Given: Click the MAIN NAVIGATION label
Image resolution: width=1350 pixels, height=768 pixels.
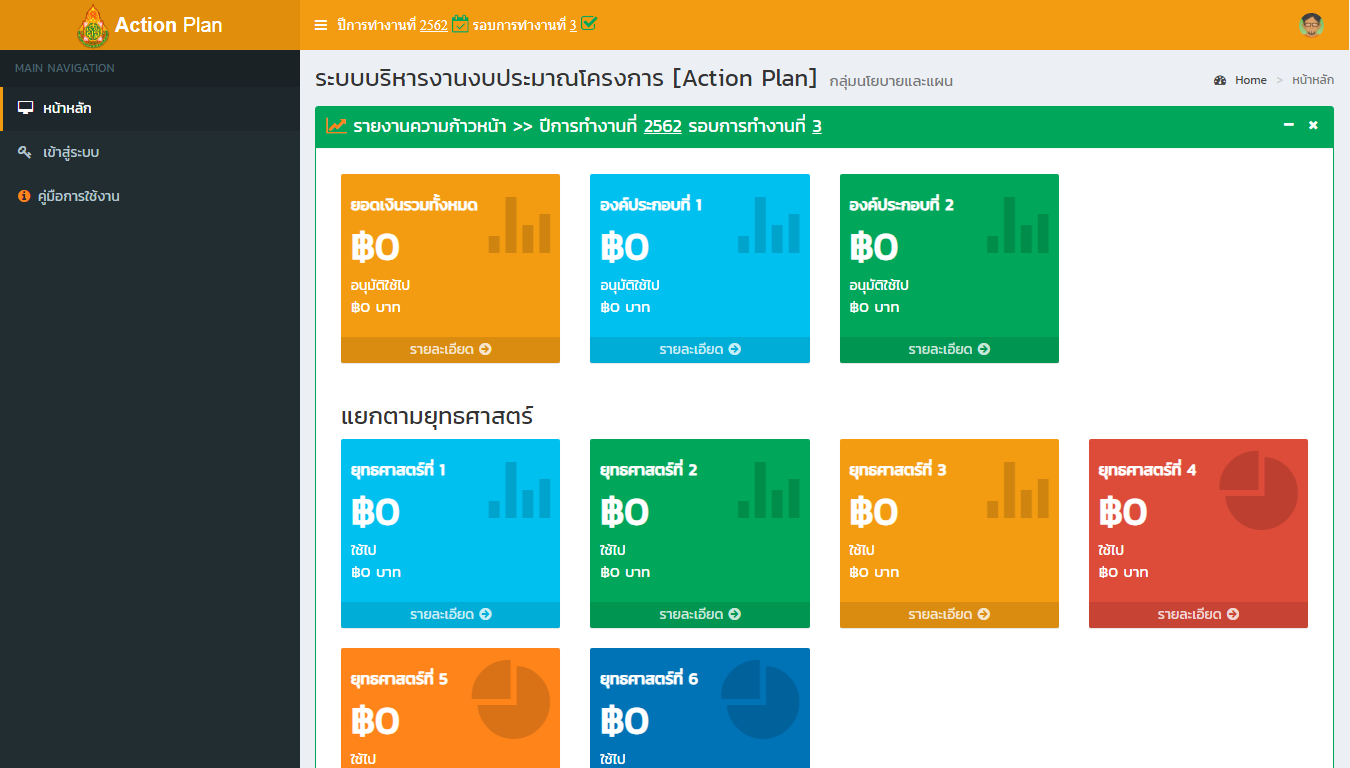Looking at the screenshot, I should (65, 68).
